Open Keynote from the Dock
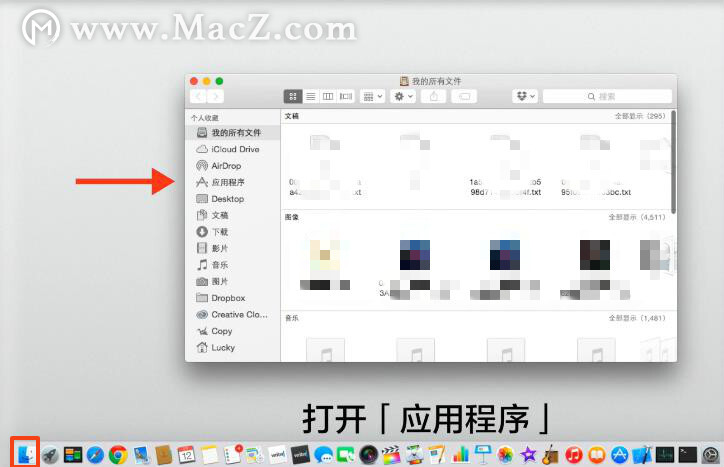Image resolution: width=724 pixels, height=467 pixels. (x=483, y=455)
